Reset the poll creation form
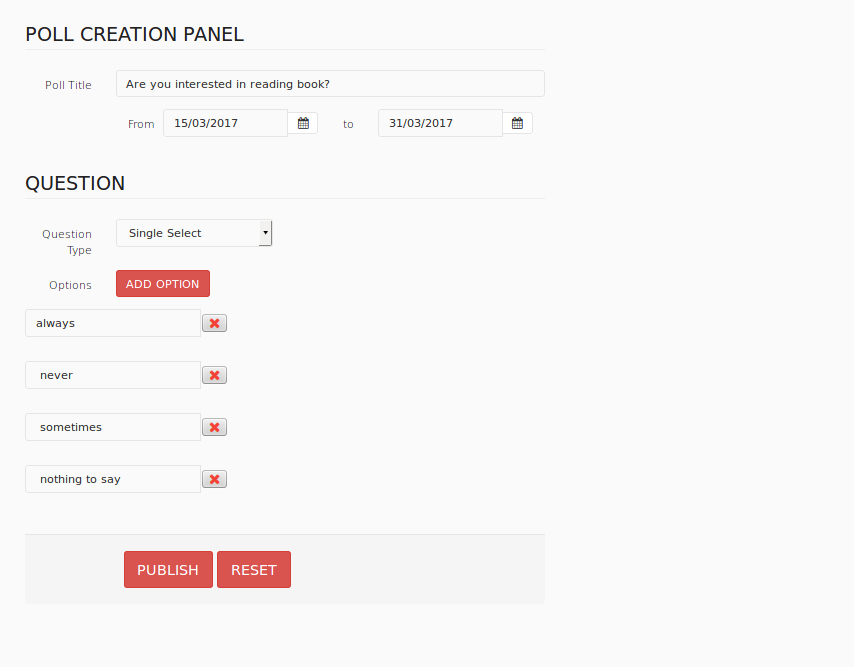Image resolution: width=854 pixels, height=667 pixels. coord(253,569)
